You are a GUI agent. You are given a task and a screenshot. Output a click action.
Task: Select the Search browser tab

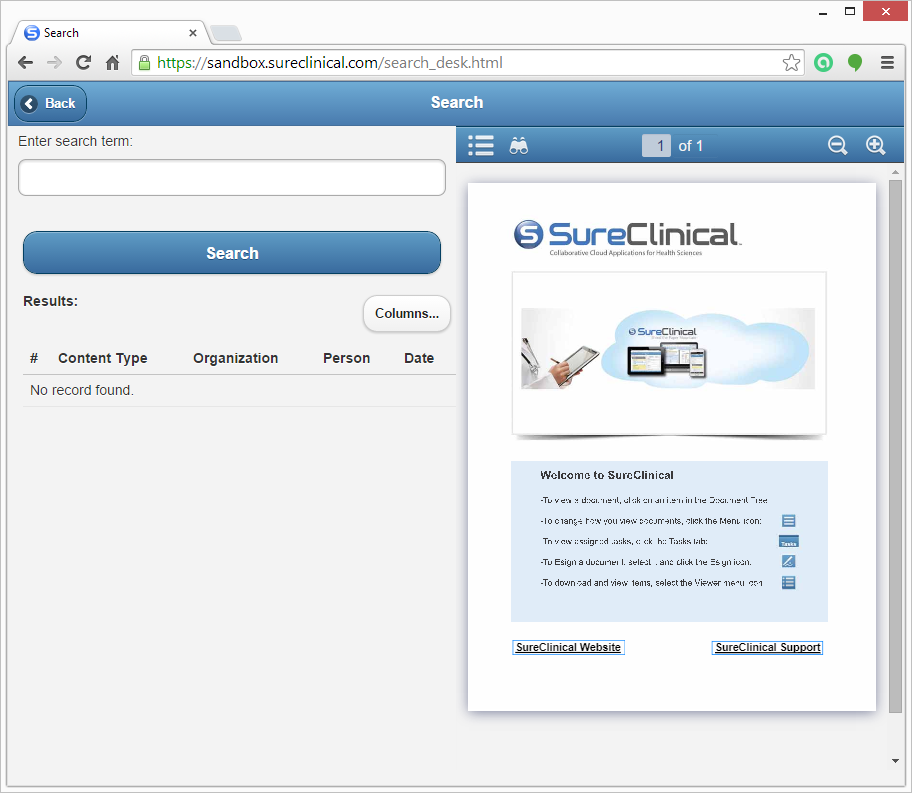111,33
